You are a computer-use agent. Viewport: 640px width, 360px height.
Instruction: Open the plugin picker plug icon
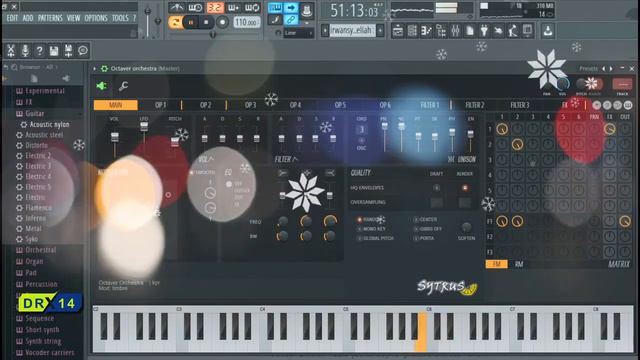coord(484,31)
